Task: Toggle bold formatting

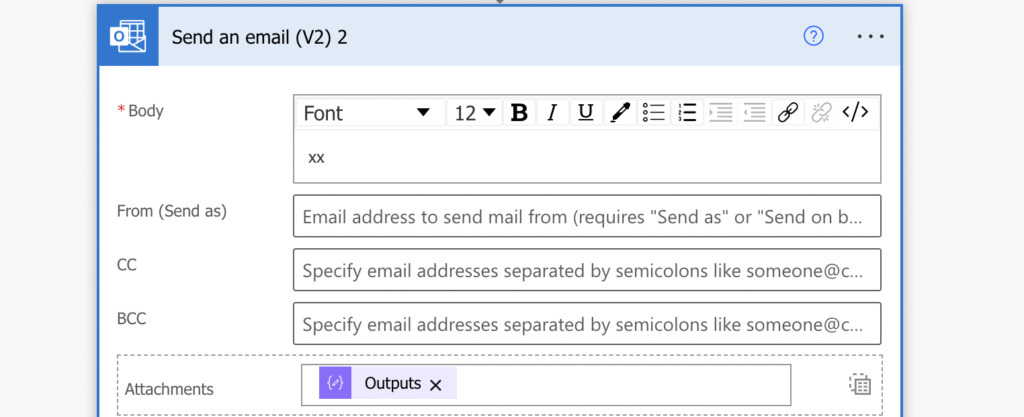Action: (x=519, y=113)
